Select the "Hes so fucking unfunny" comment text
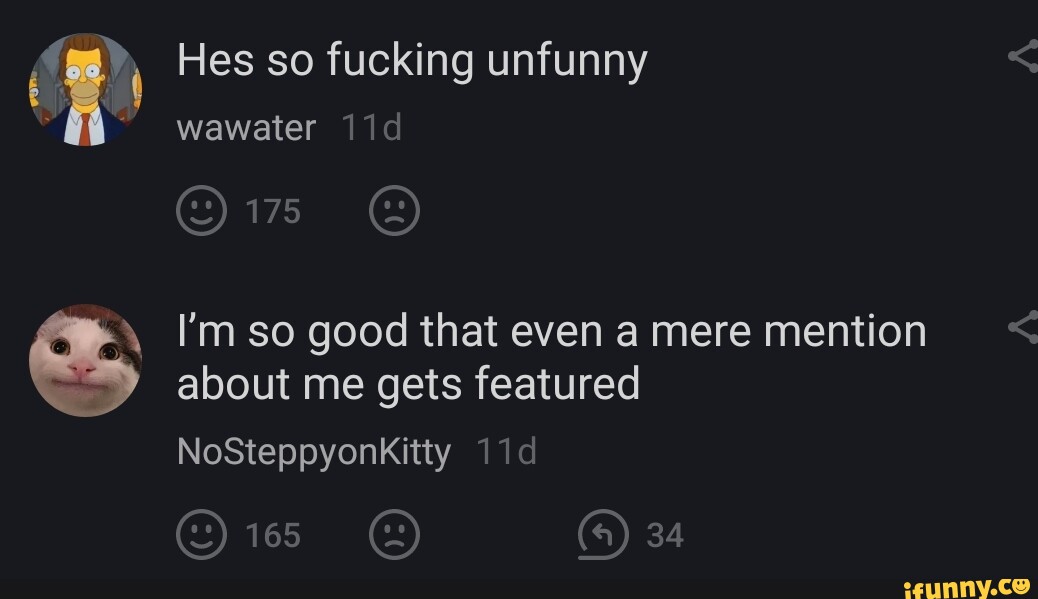This screenshot has height=599, width=1038. (x=412, y=63)
